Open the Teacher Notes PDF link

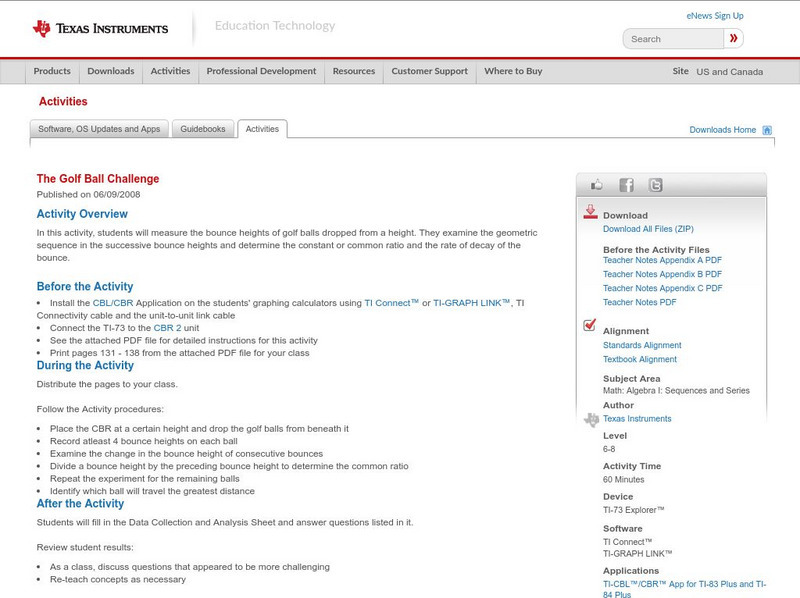(x=639, y=303)
